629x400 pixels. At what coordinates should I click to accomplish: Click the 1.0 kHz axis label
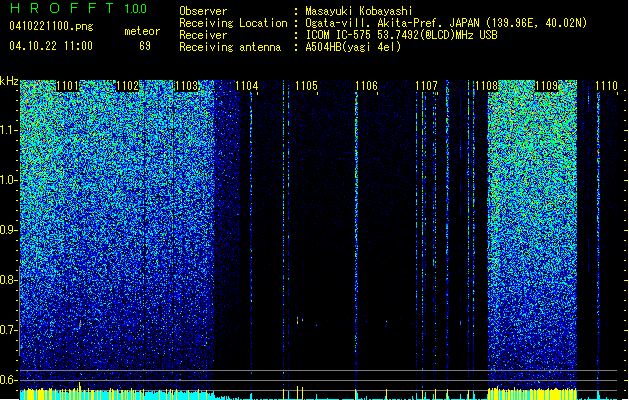(9, 180)
